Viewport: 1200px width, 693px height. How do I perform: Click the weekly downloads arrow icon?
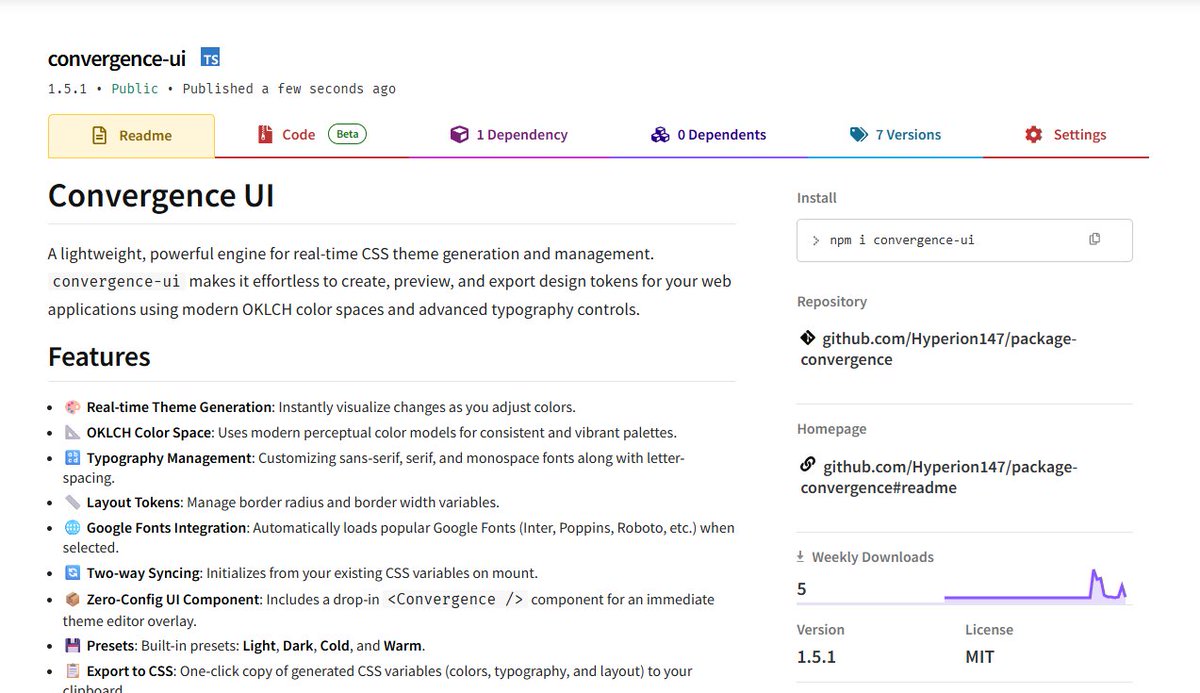800,556
